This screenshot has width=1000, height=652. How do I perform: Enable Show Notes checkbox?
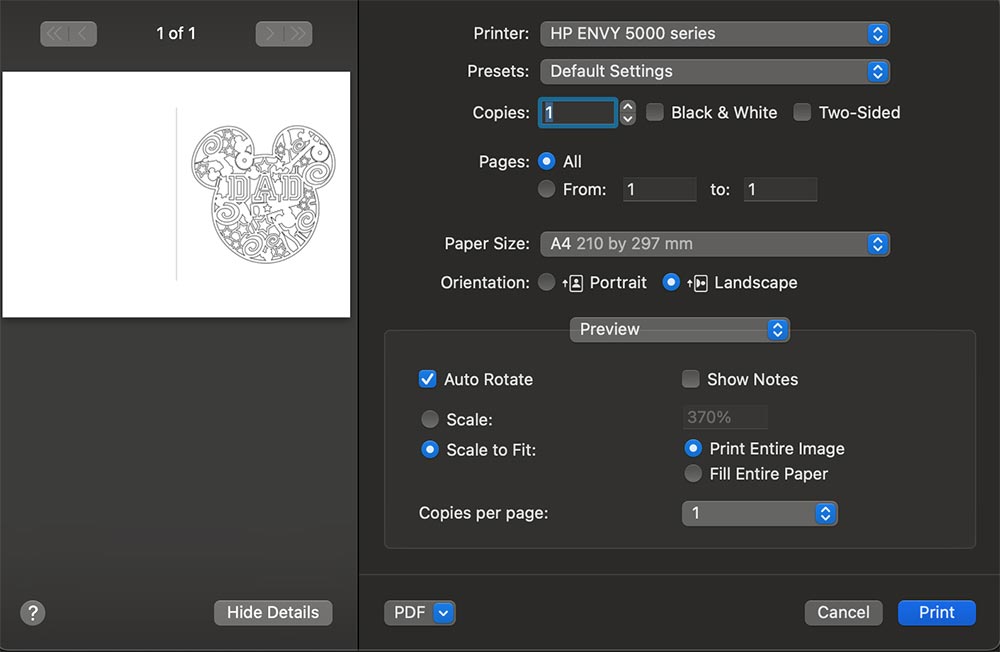pos(691,379)
